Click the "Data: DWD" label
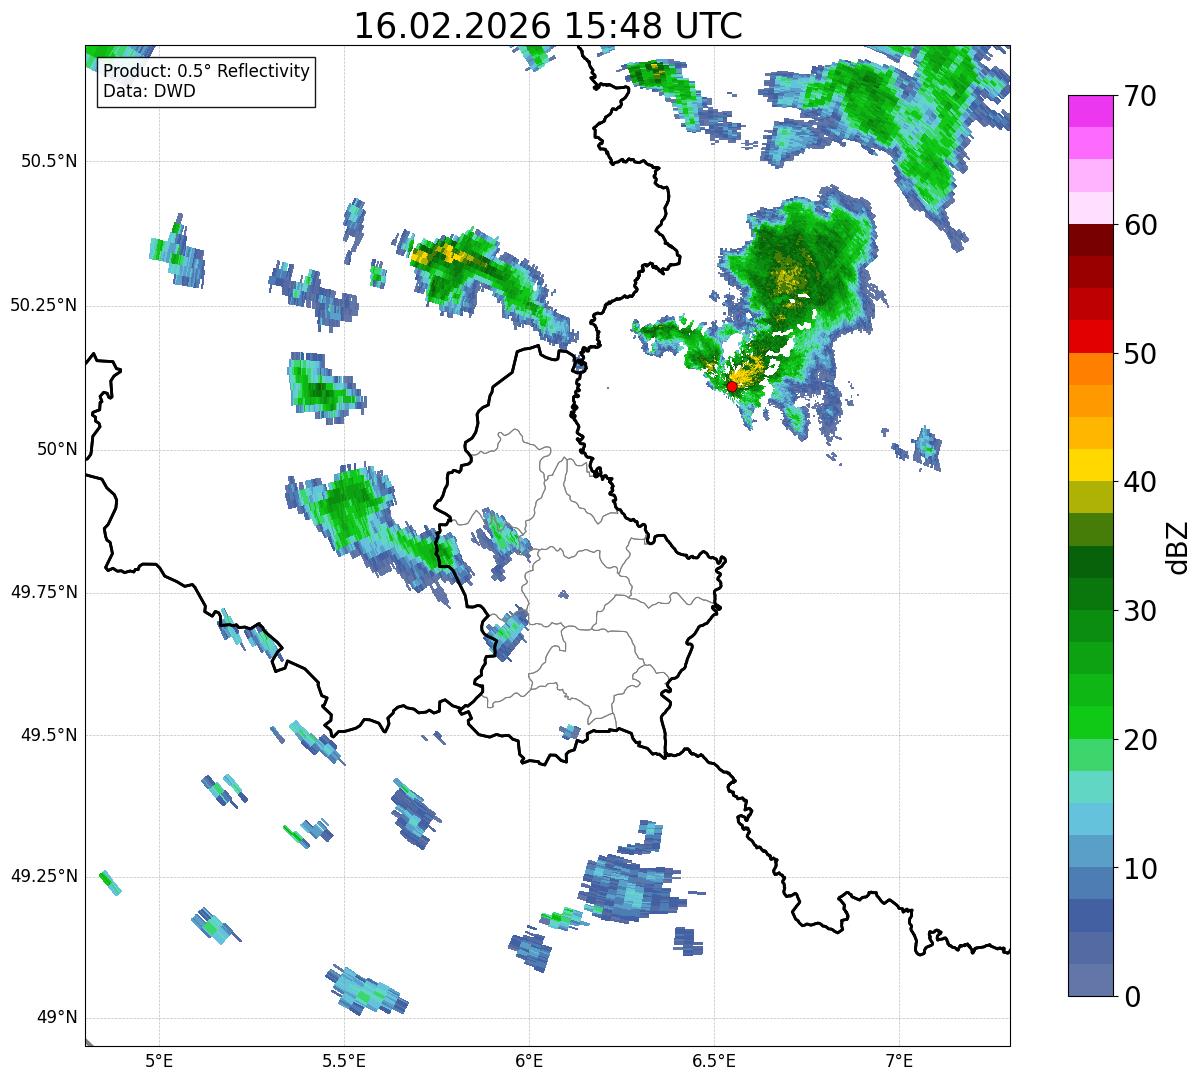The image size is (1202, 1081). point(149,91)
